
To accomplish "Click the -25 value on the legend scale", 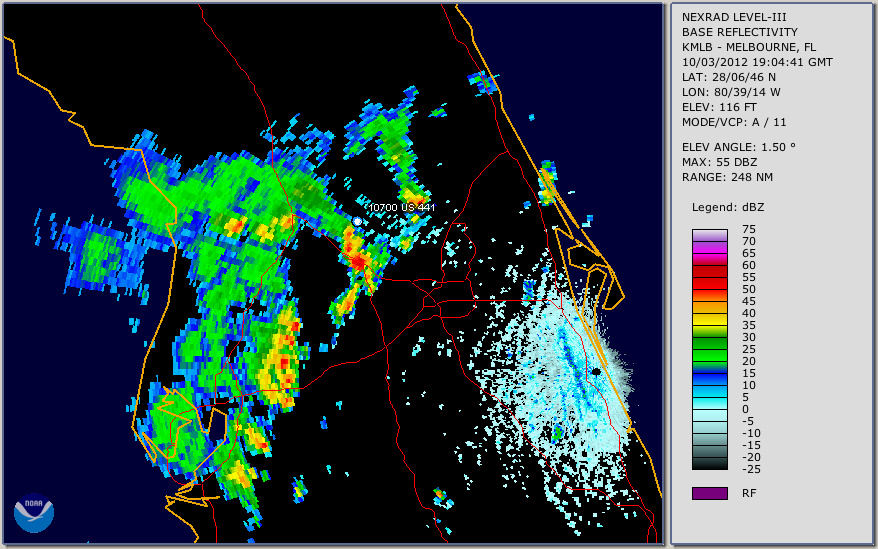I will [749, 469].
